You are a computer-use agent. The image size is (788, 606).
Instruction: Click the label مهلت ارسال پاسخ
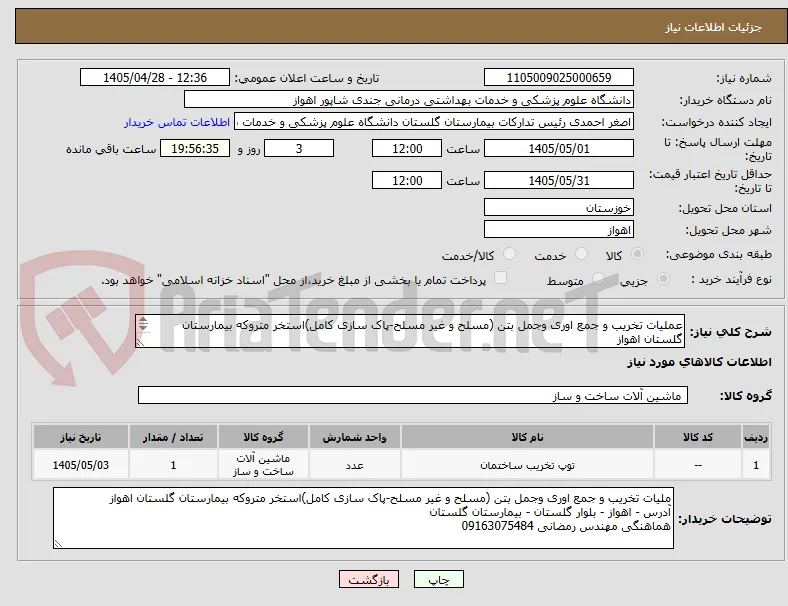(x=717, y=149)
